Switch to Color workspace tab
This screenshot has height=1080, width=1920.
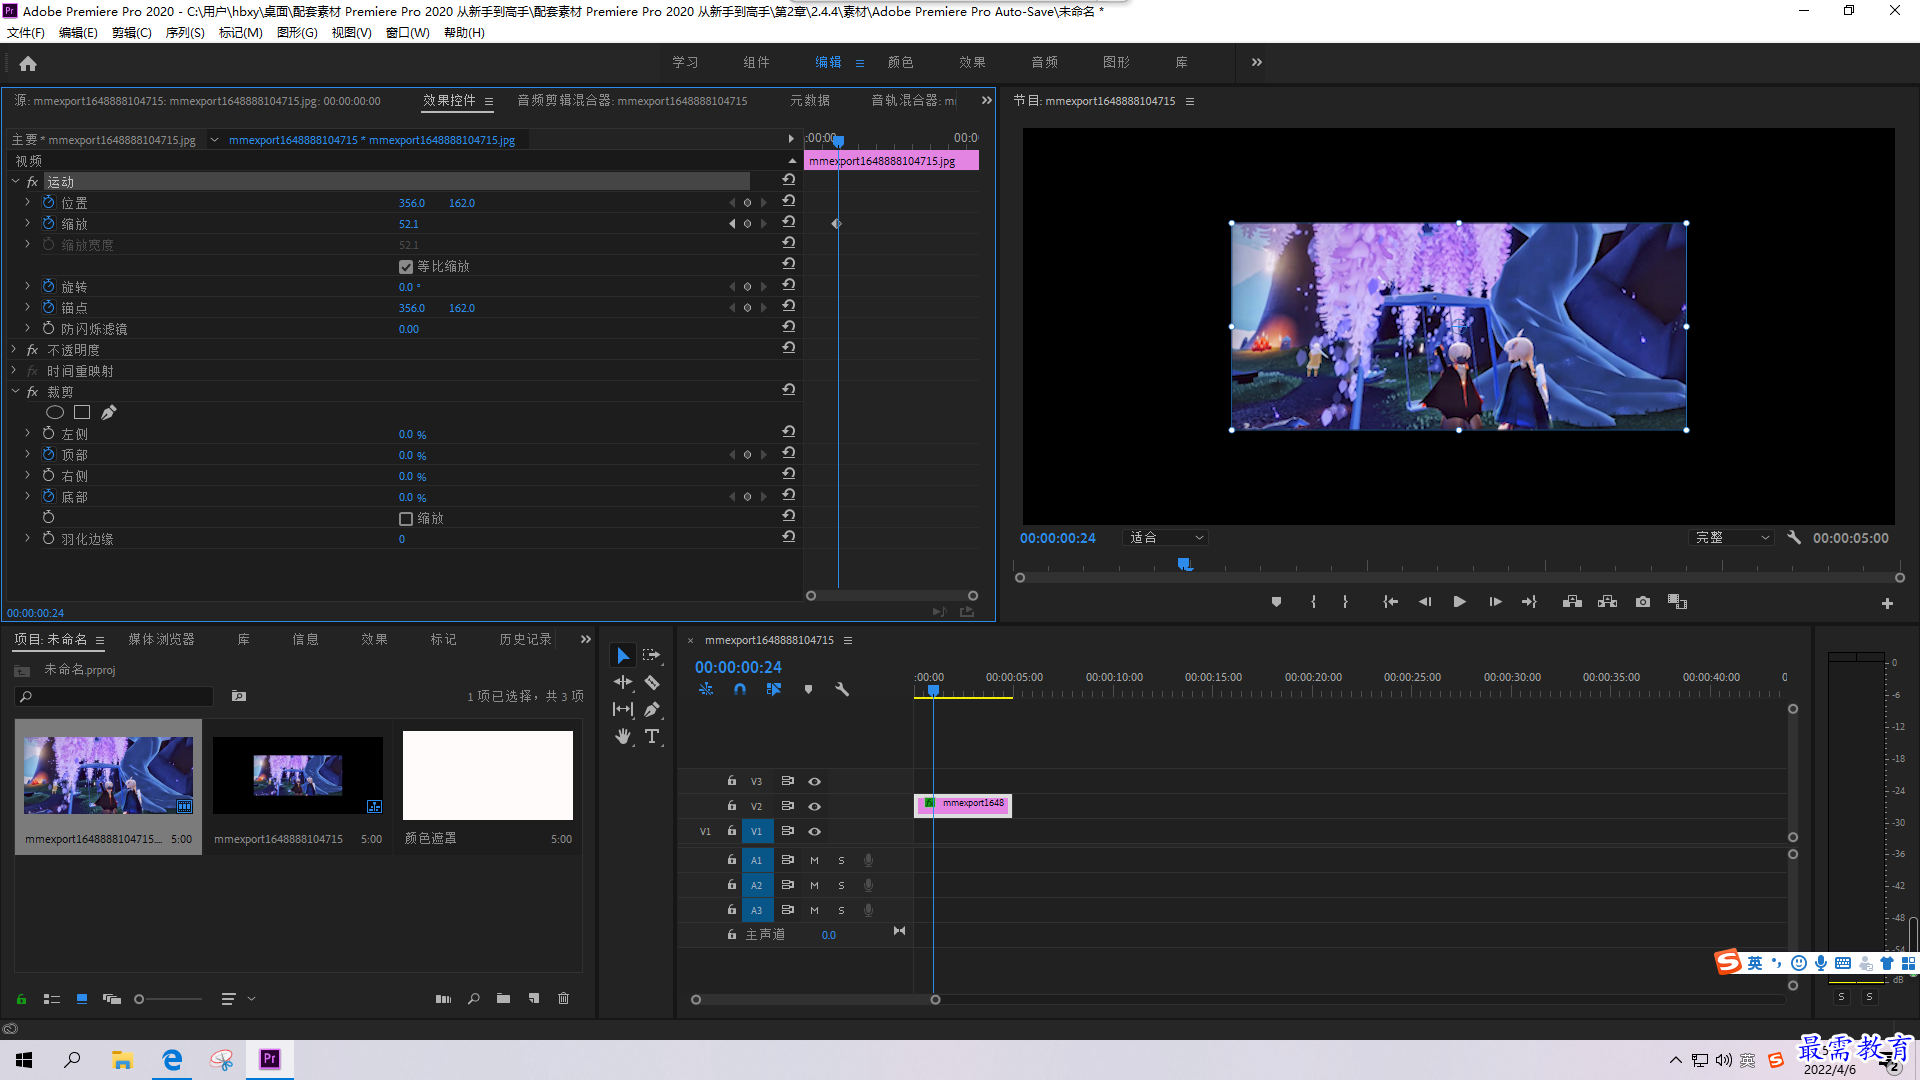pyautogui.click(x=900, y=62)
